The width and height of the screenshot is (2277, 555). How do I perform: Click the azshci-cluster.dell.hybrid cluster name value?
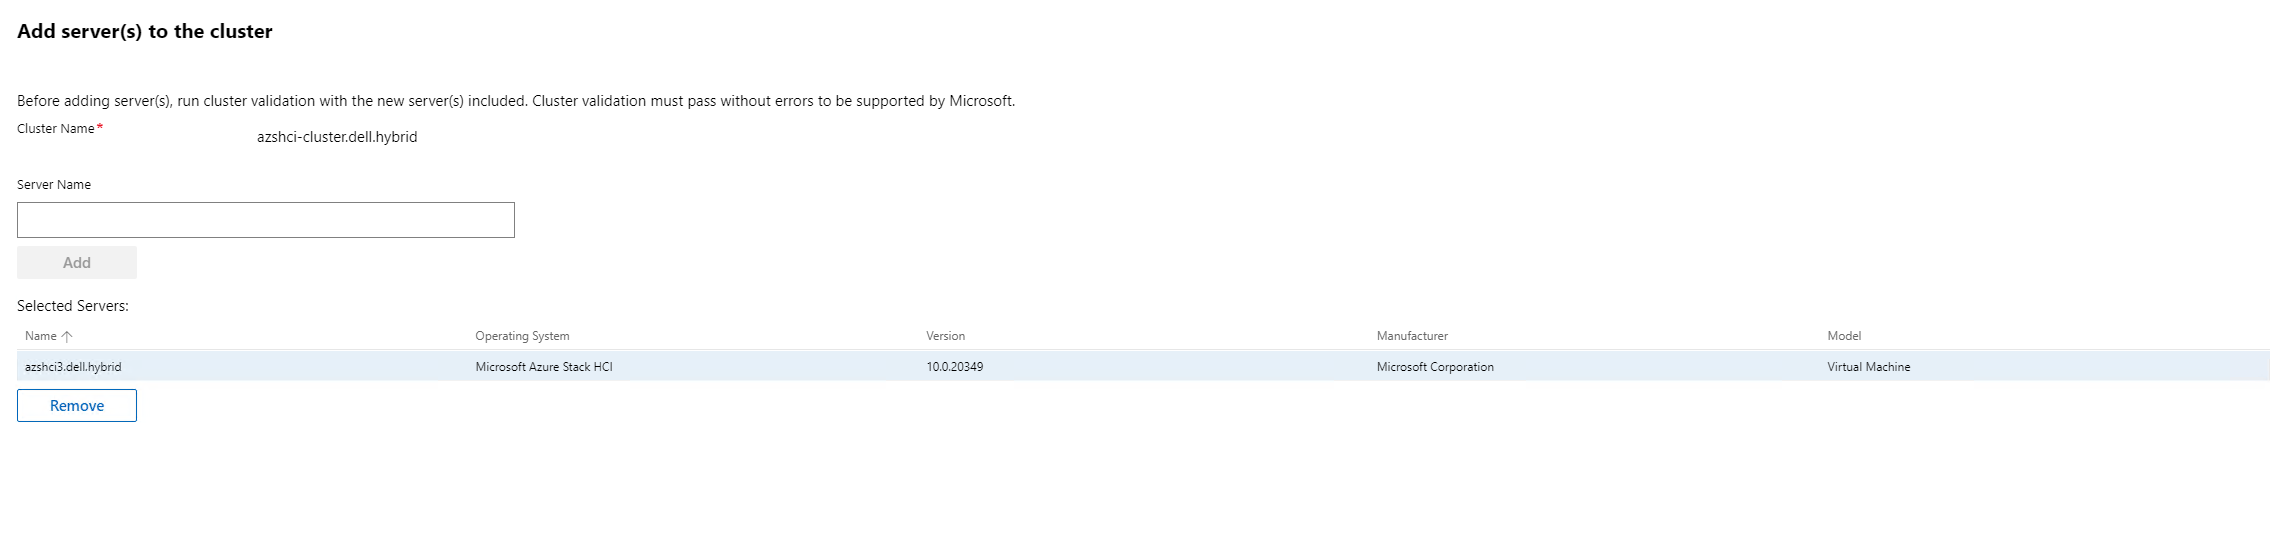coord(337,137)
